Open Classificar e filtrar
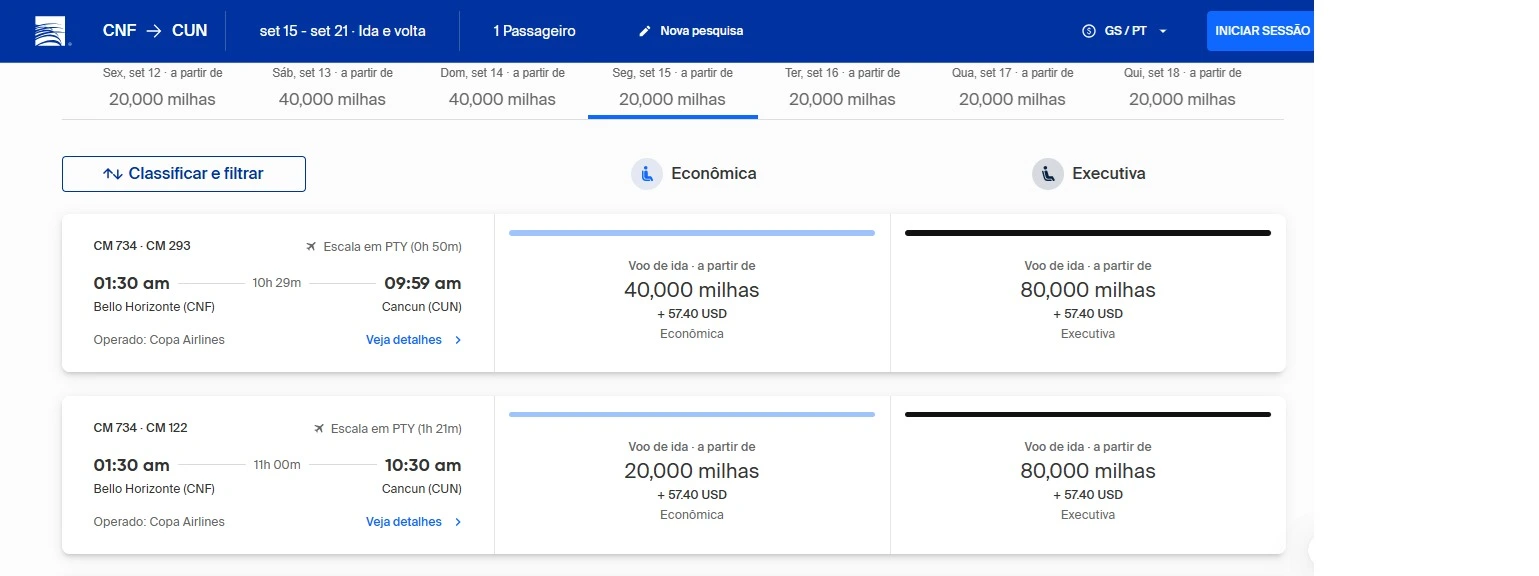 (x=184, y=174)
